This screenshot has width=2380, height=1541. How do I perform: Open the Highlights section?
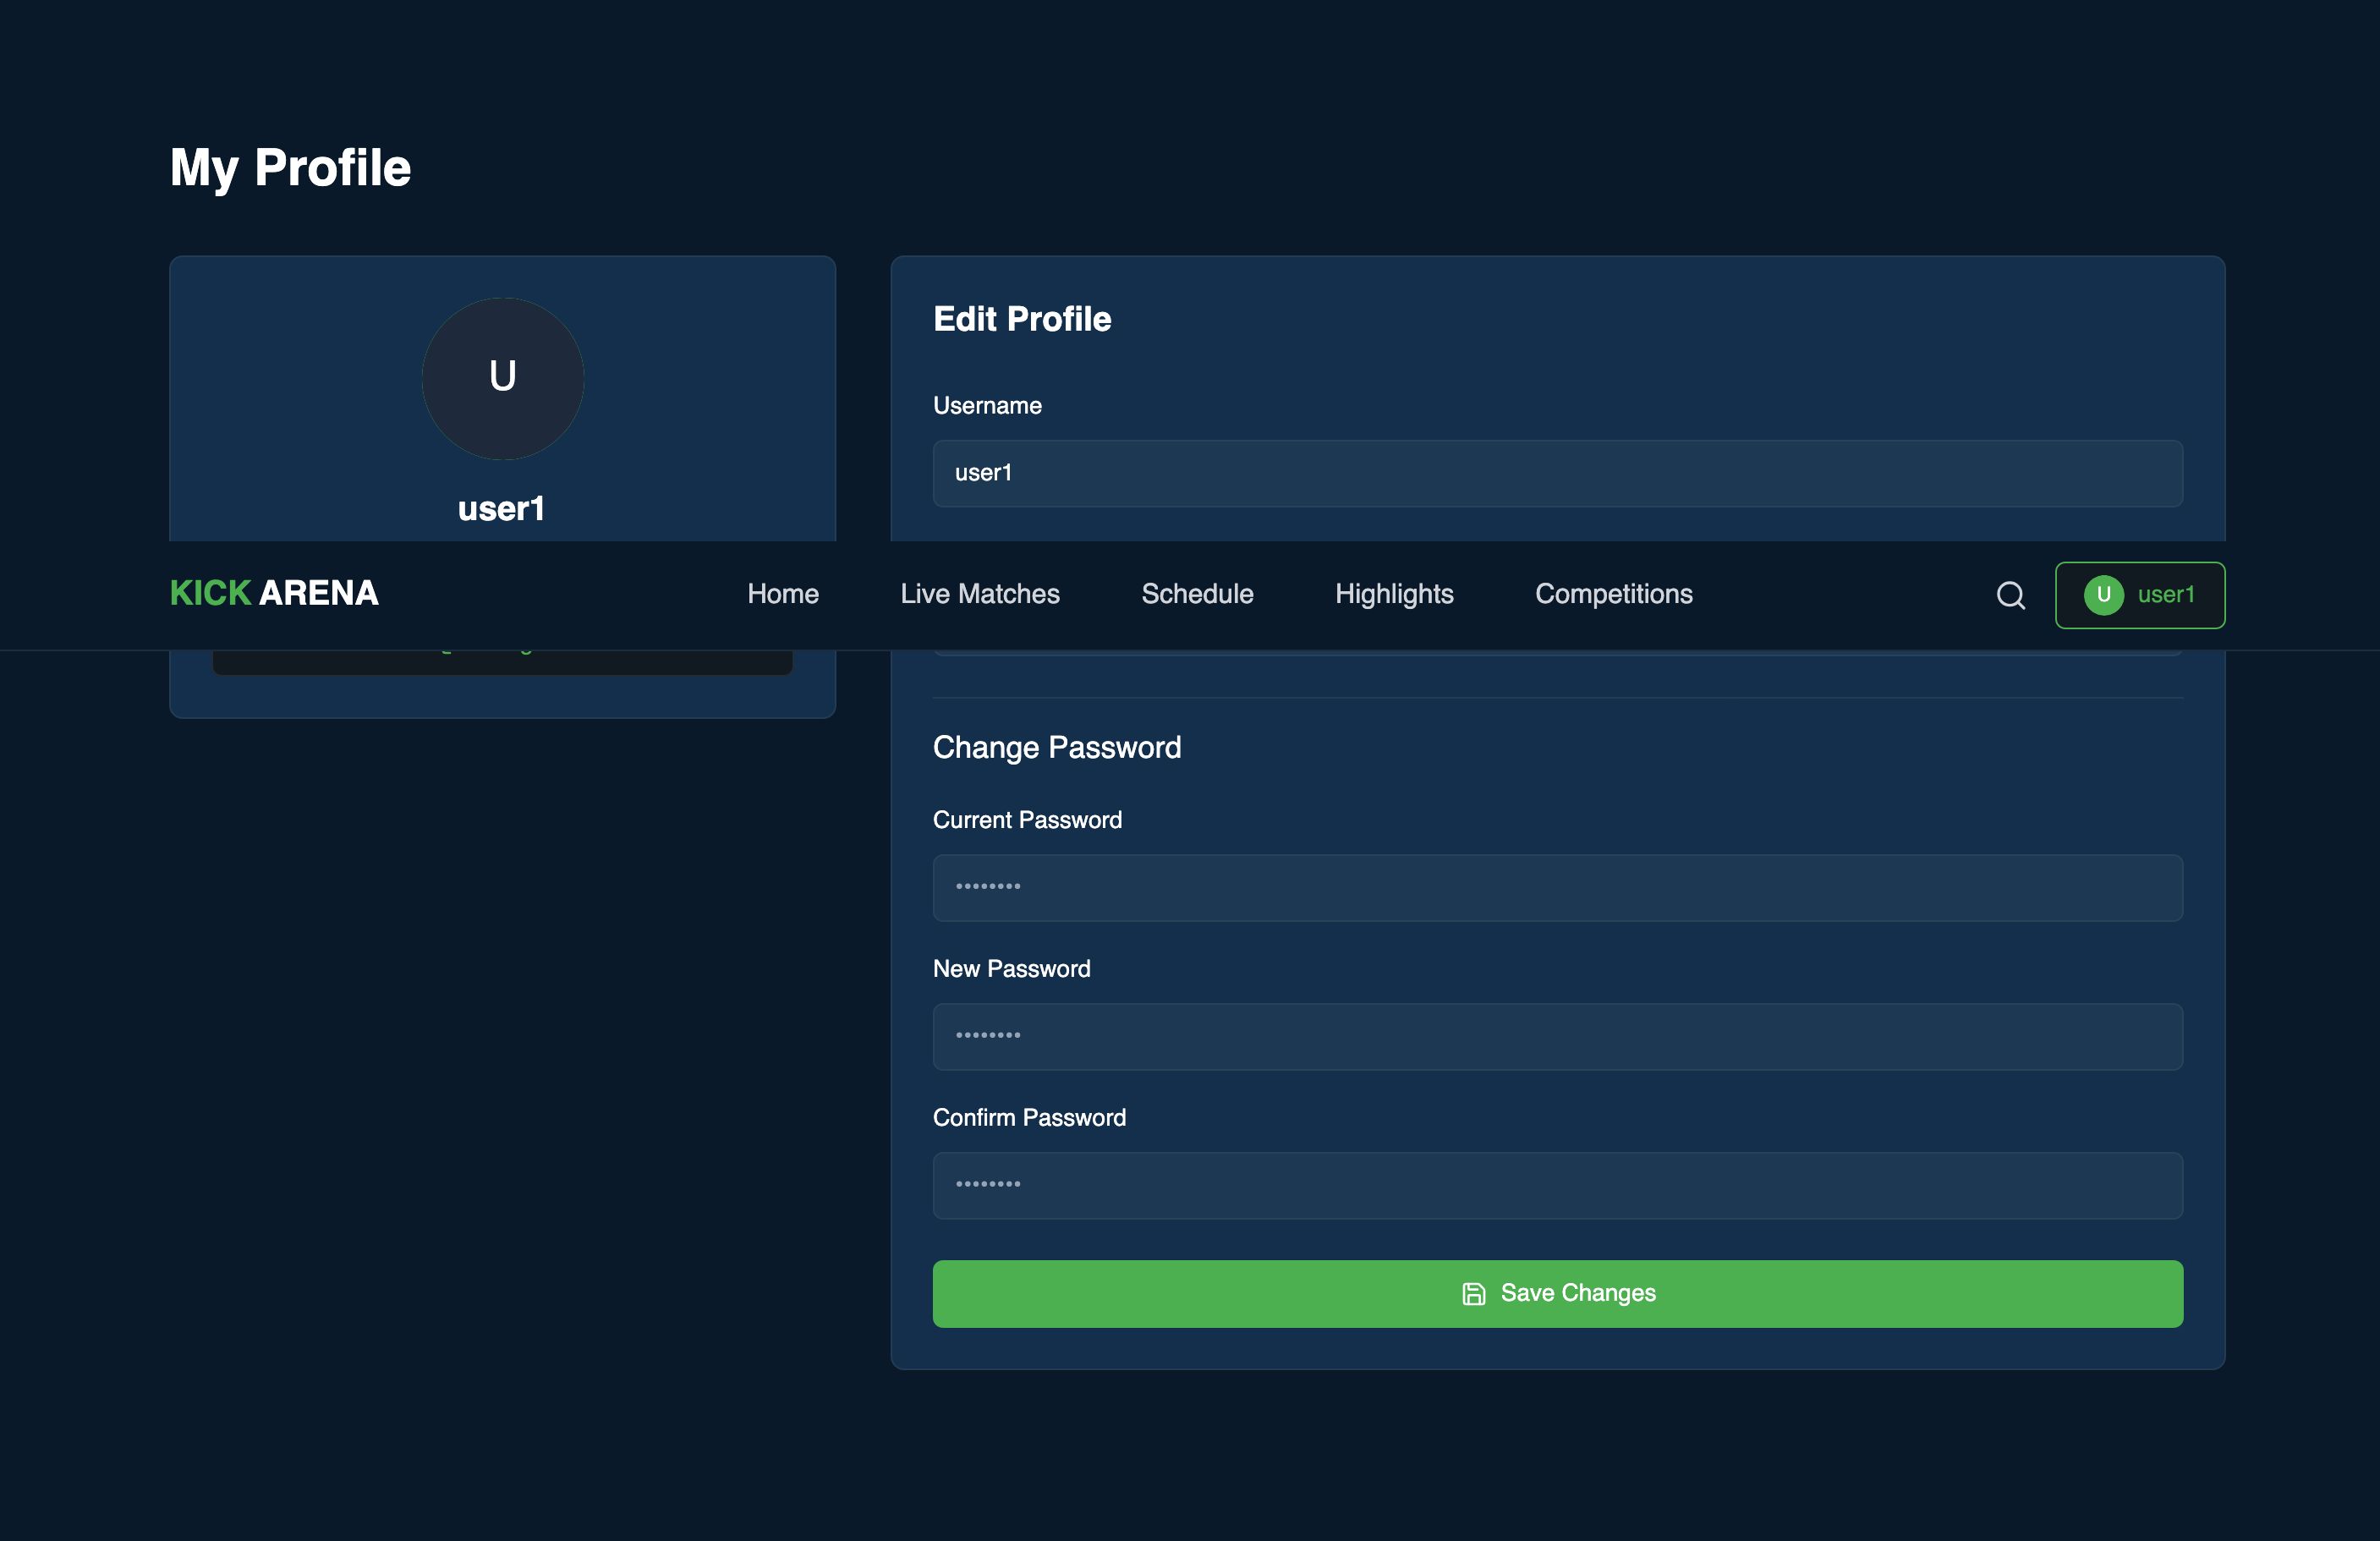point(1393,594)
